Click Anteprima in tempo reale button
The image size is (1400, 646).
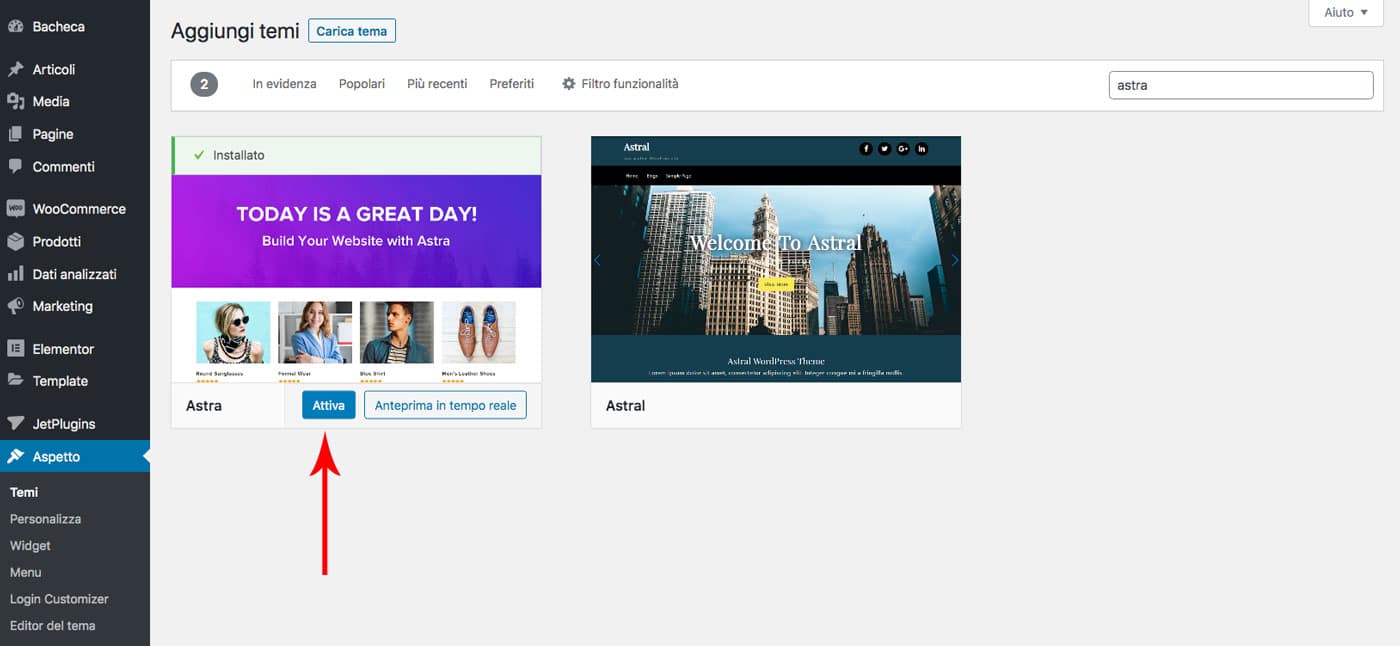pyautogui.click(x=445, y=405)
